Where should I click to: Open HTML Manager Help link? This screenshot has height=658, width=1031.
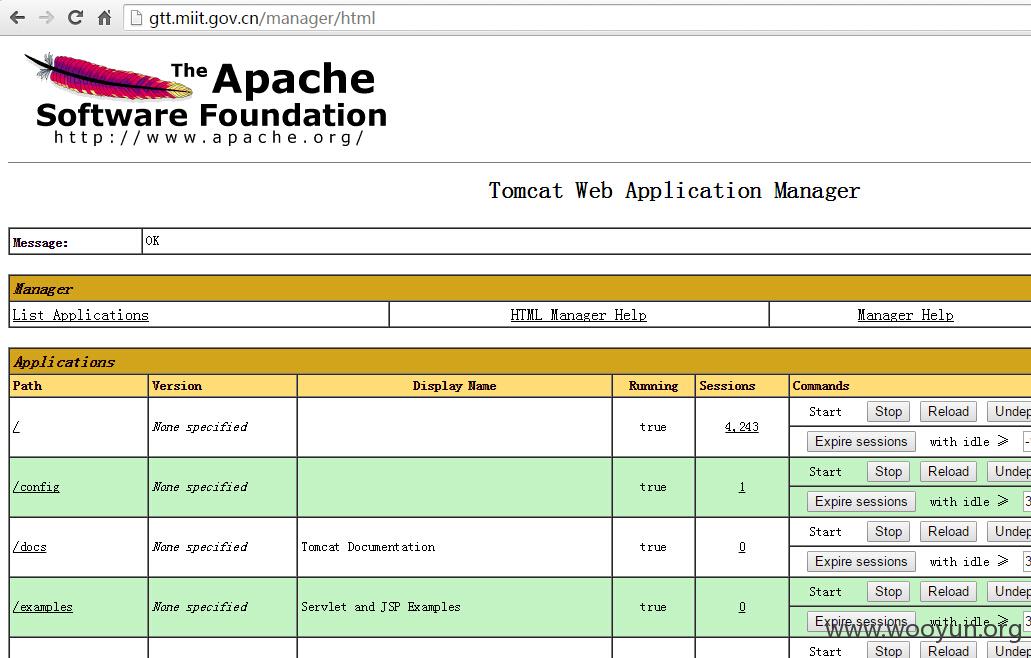click(579, 315)
